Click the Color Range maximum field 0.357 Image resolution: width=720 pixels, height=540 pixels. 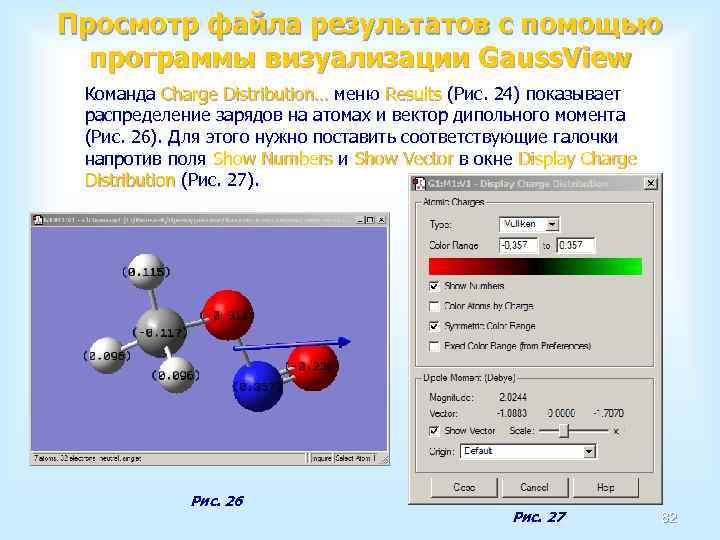576,245
